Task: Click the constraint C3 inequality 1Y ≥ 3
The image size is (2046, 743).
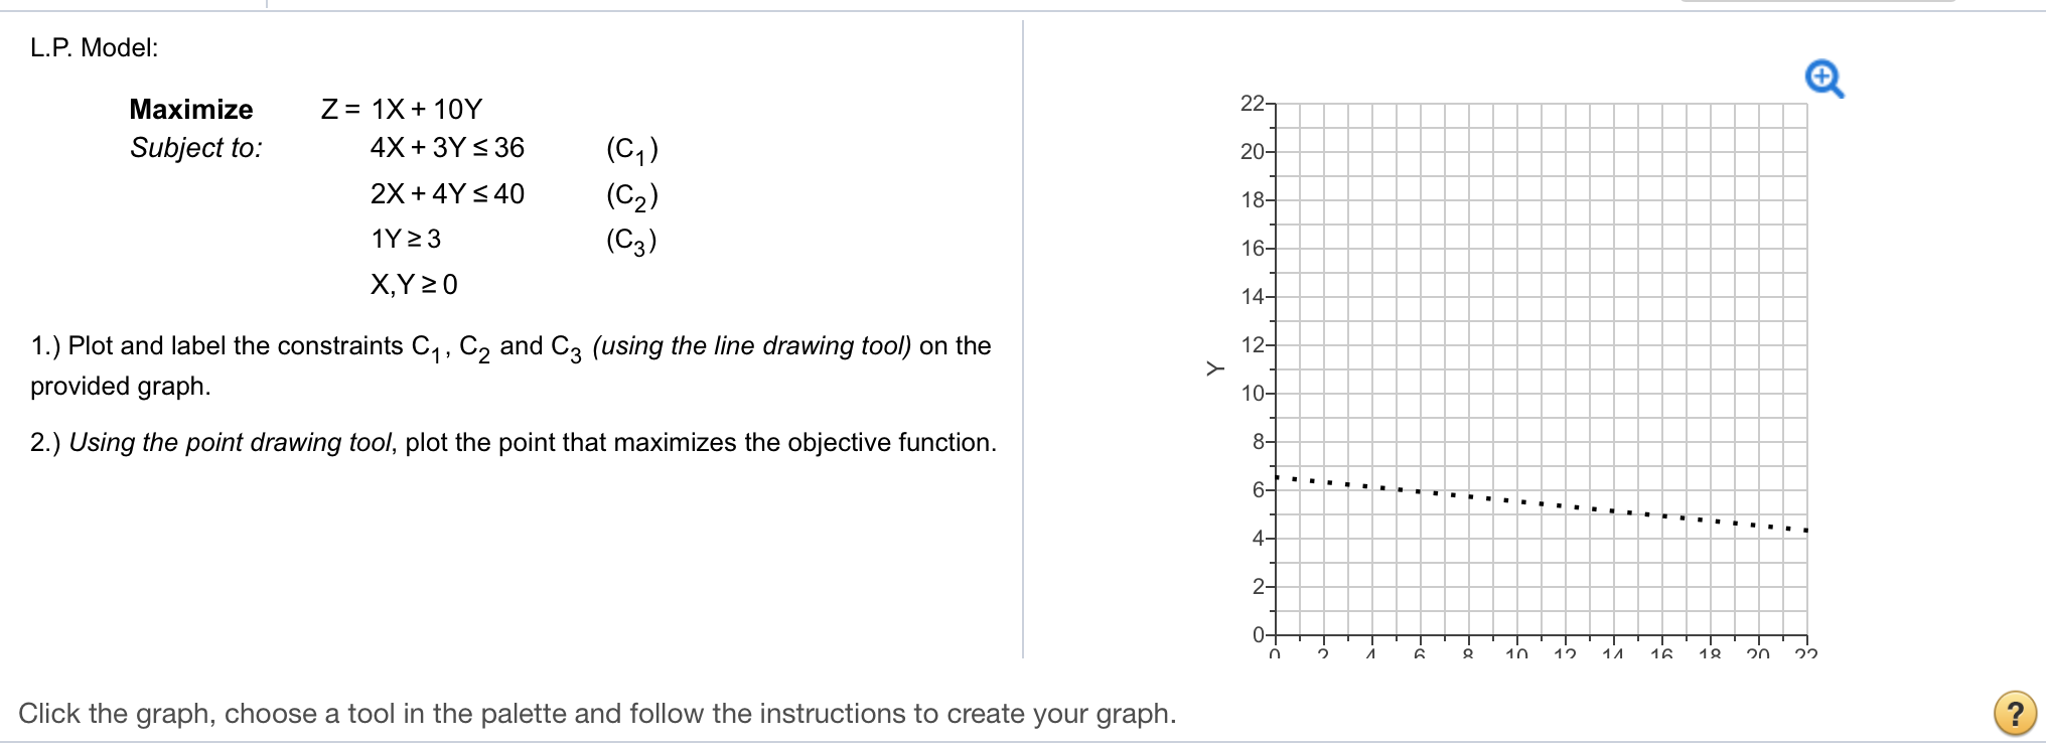Action: (408, 239)
